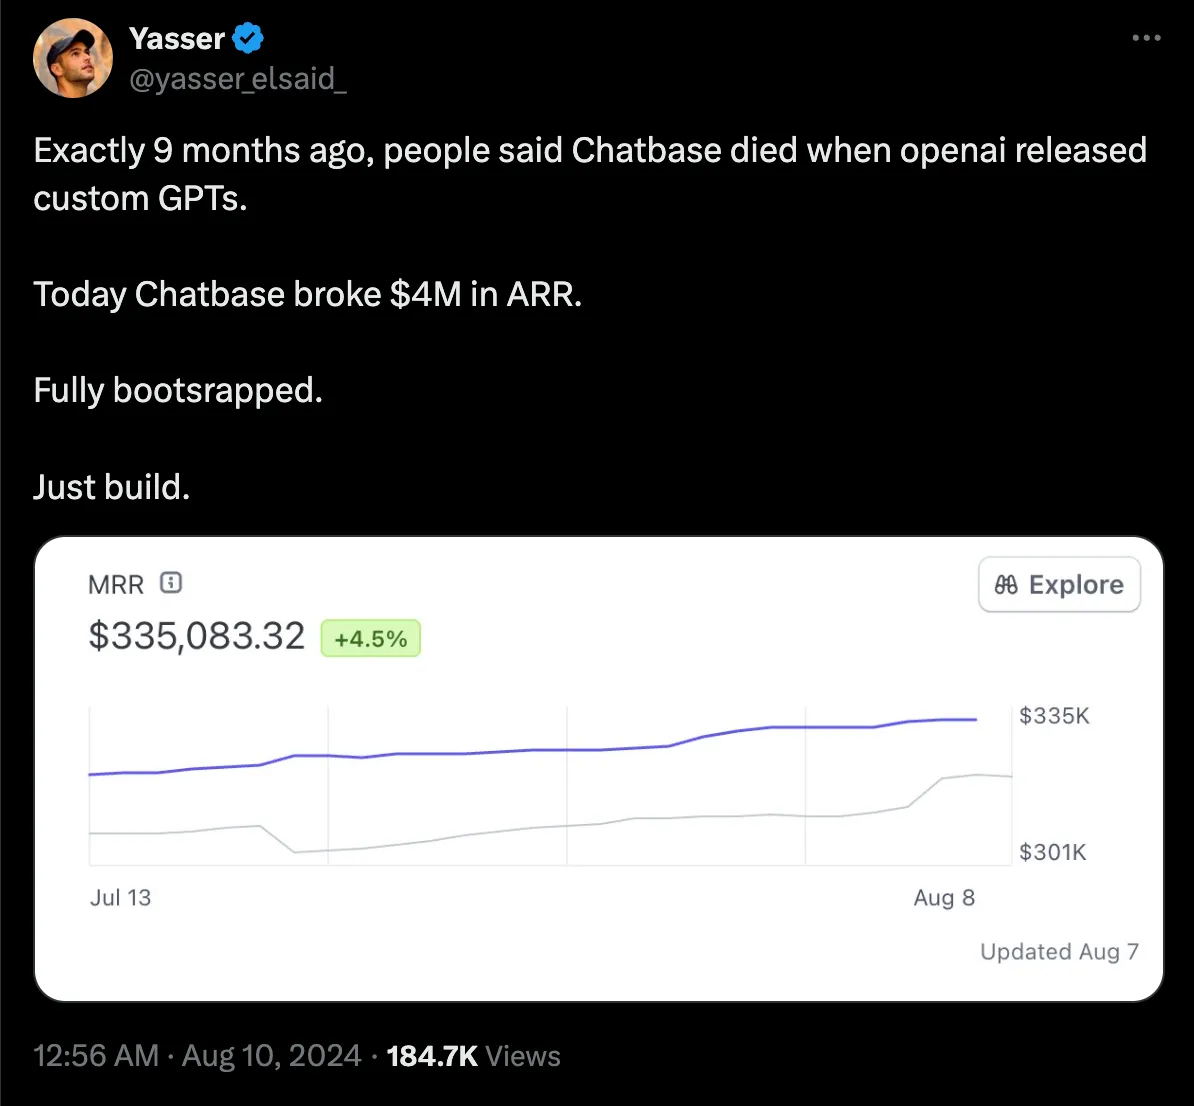1194x1106 pixels.
Task: Click the 184.7K Views count
Action: 473,1056
